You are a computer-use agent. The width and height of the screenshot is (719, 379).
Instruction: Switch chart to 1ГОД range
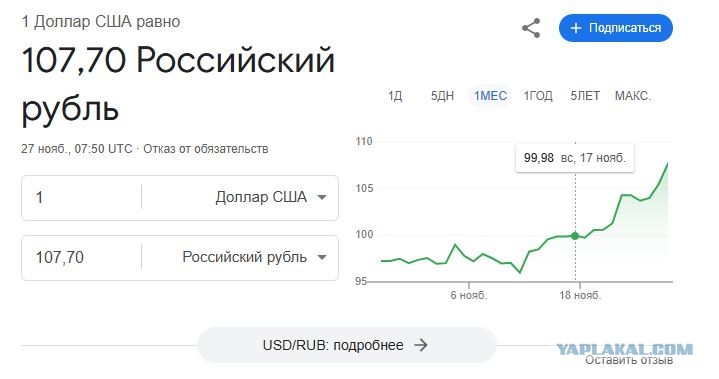(x=538, y=96)
